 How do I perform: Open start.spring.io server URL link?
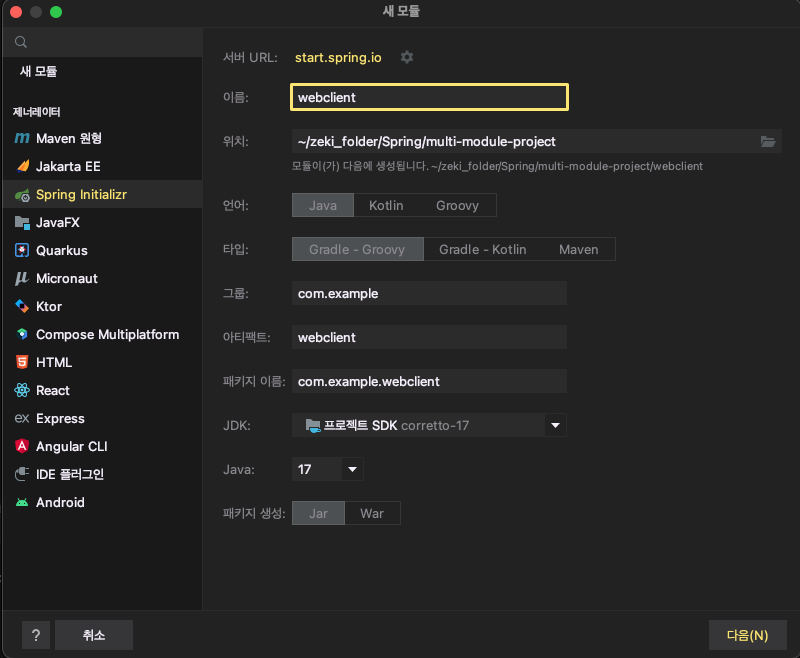(338, 57)
